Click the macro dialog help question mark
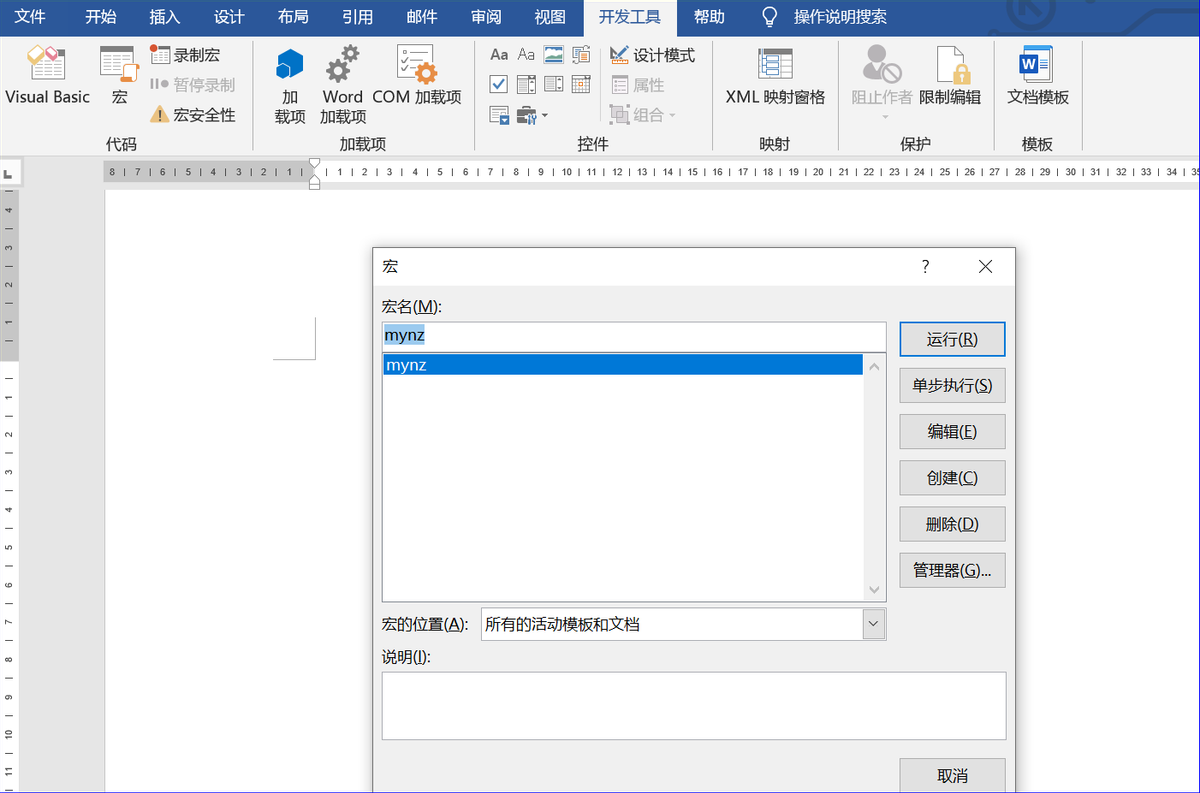The image size is (1200, 793). coord(926,266)
